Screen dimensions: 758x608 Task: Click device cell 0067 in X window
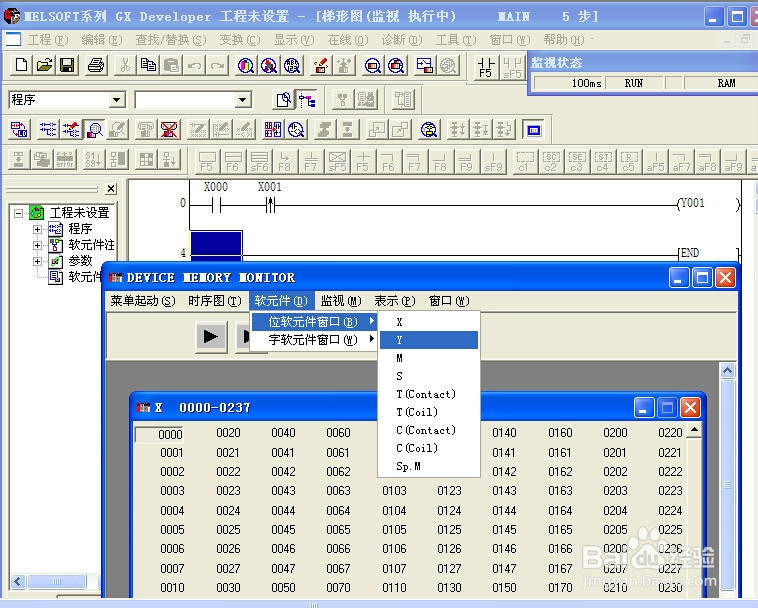pos(338,568)
